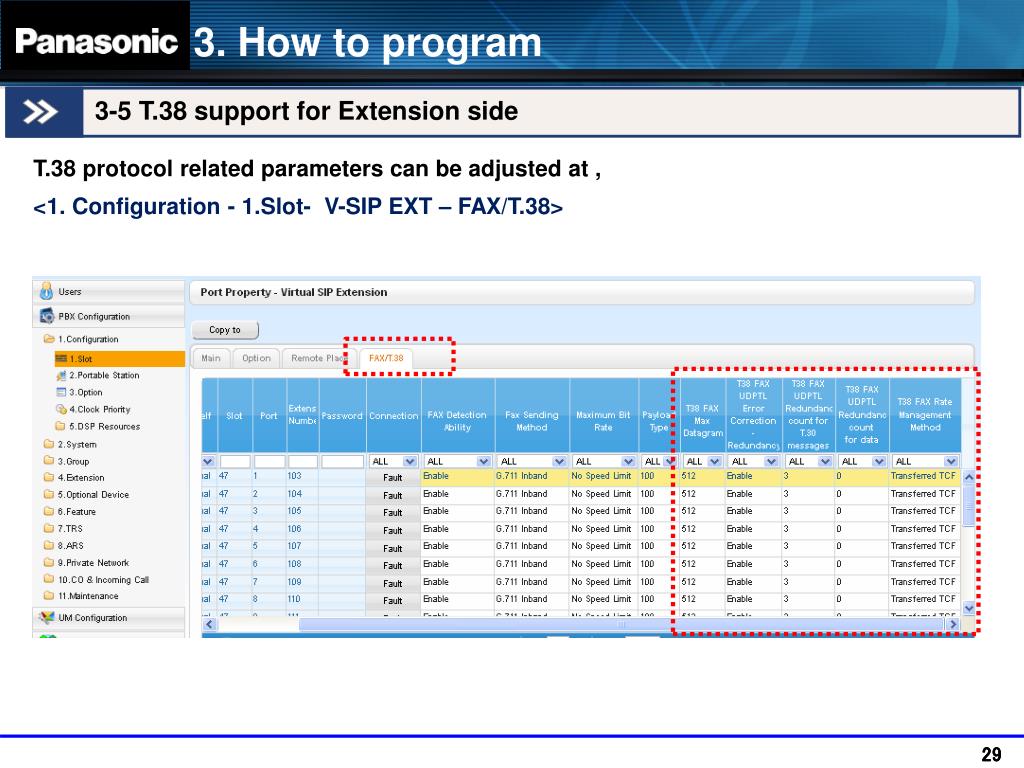Image resolution: width=1024 pixels, height=768 pixels.
Task: Click the table's vertical scrollbar up arrow
Action: (969, 477)
